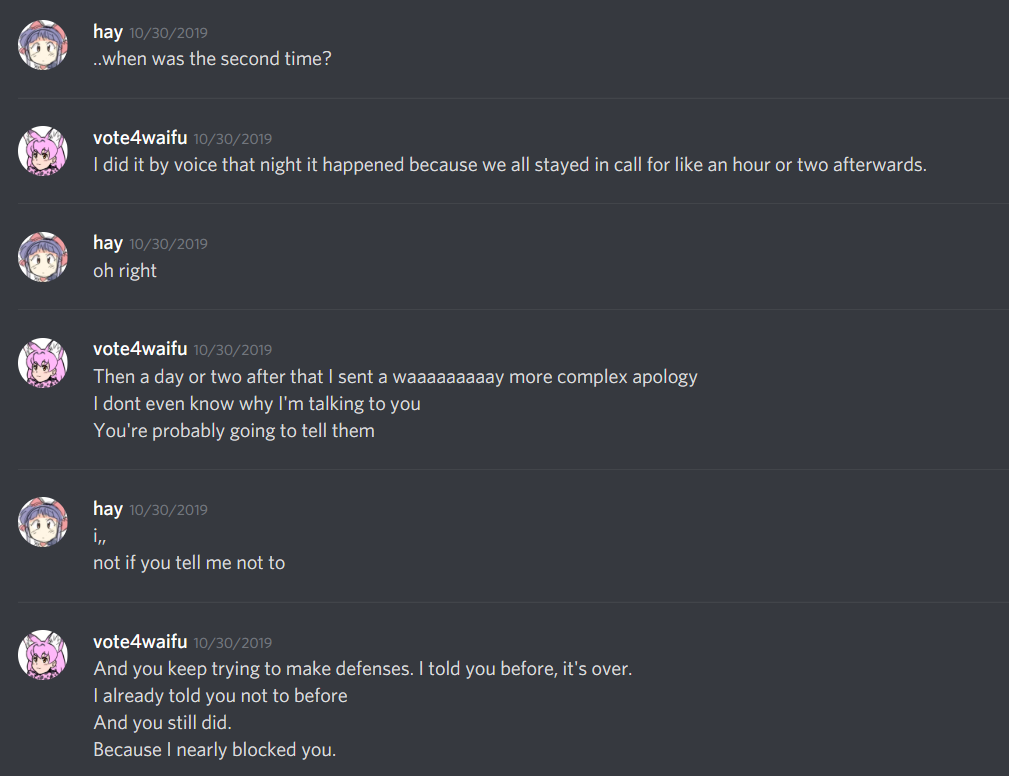Open vote4waifu's username above "I did it by voice"
Viewport: 1009px width, 776px height.
coord(140,138)
